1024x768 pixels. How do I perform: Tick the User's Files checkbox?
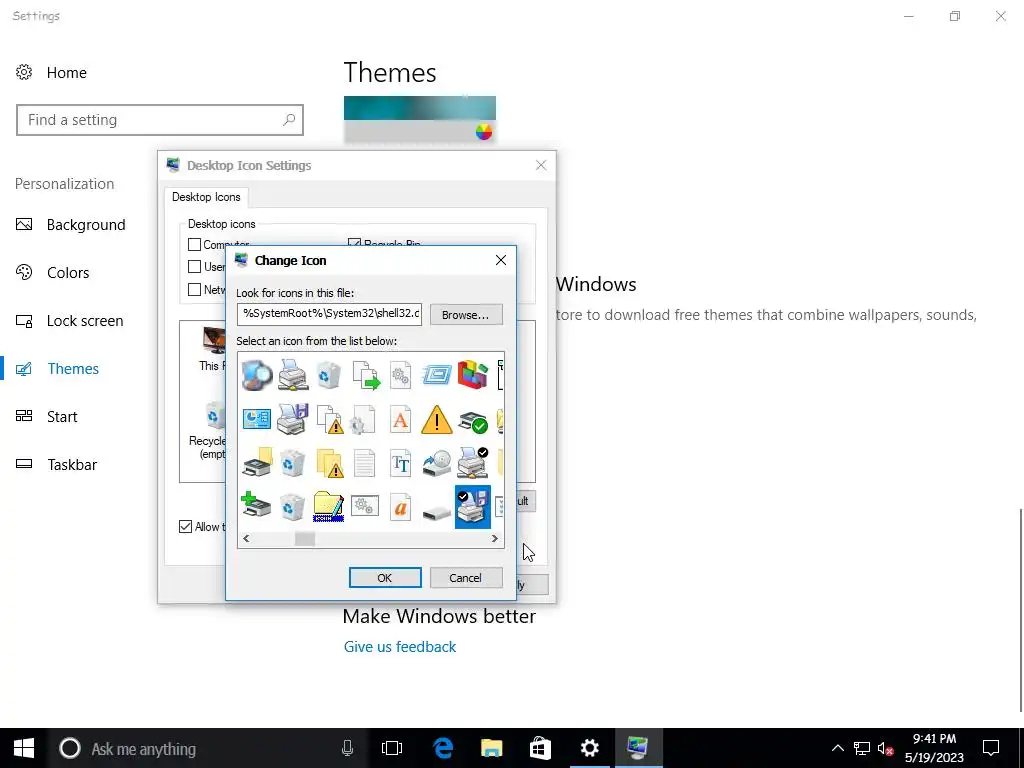(x=194, y=266)
